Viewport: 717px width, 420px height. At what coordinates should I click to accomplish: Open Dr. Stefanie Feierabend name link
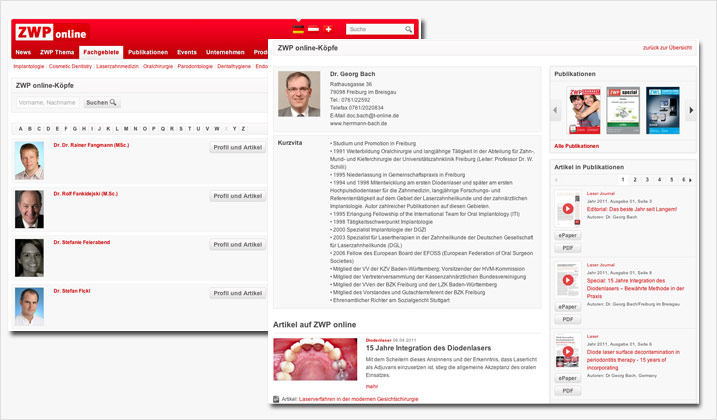[x=81, y=242]
